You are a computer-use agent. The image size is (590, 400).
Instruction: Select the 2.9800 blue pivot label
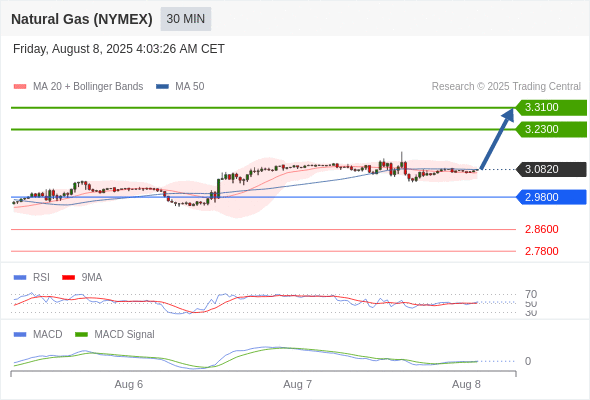(551, 197)
